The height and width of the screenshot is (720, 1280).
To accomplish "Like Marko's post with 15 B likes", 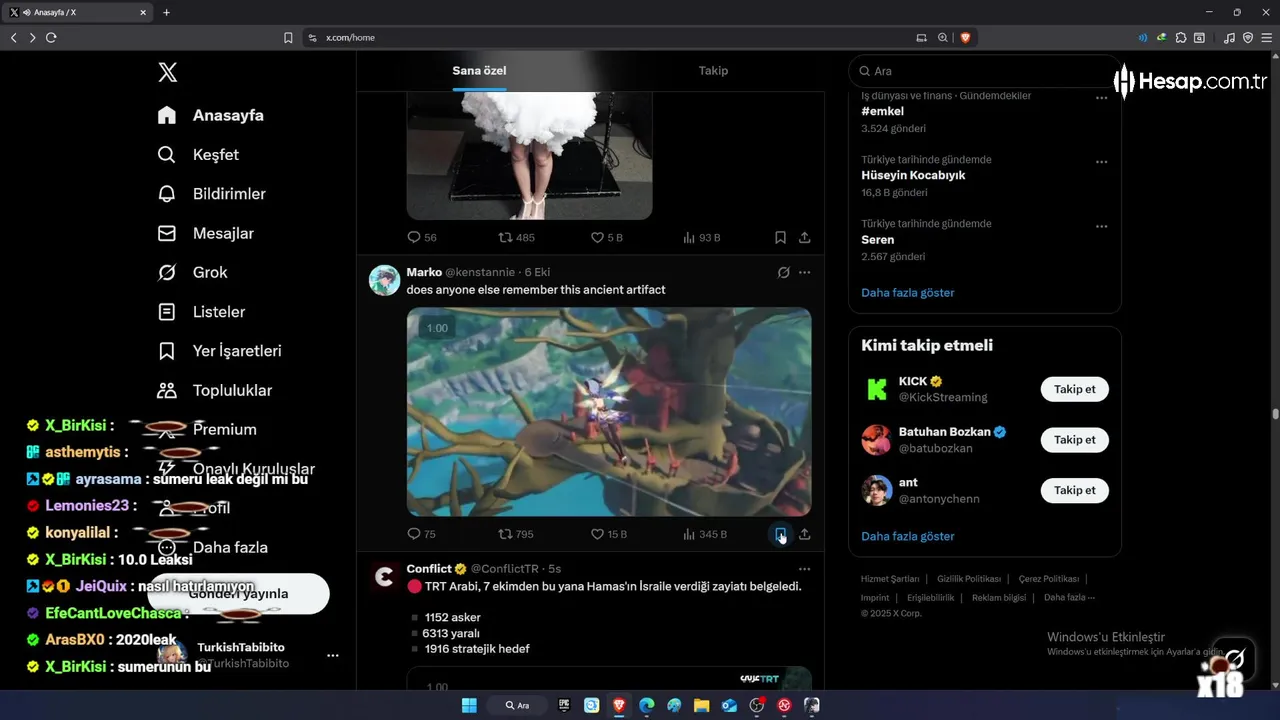I will (x=608, y=534).
